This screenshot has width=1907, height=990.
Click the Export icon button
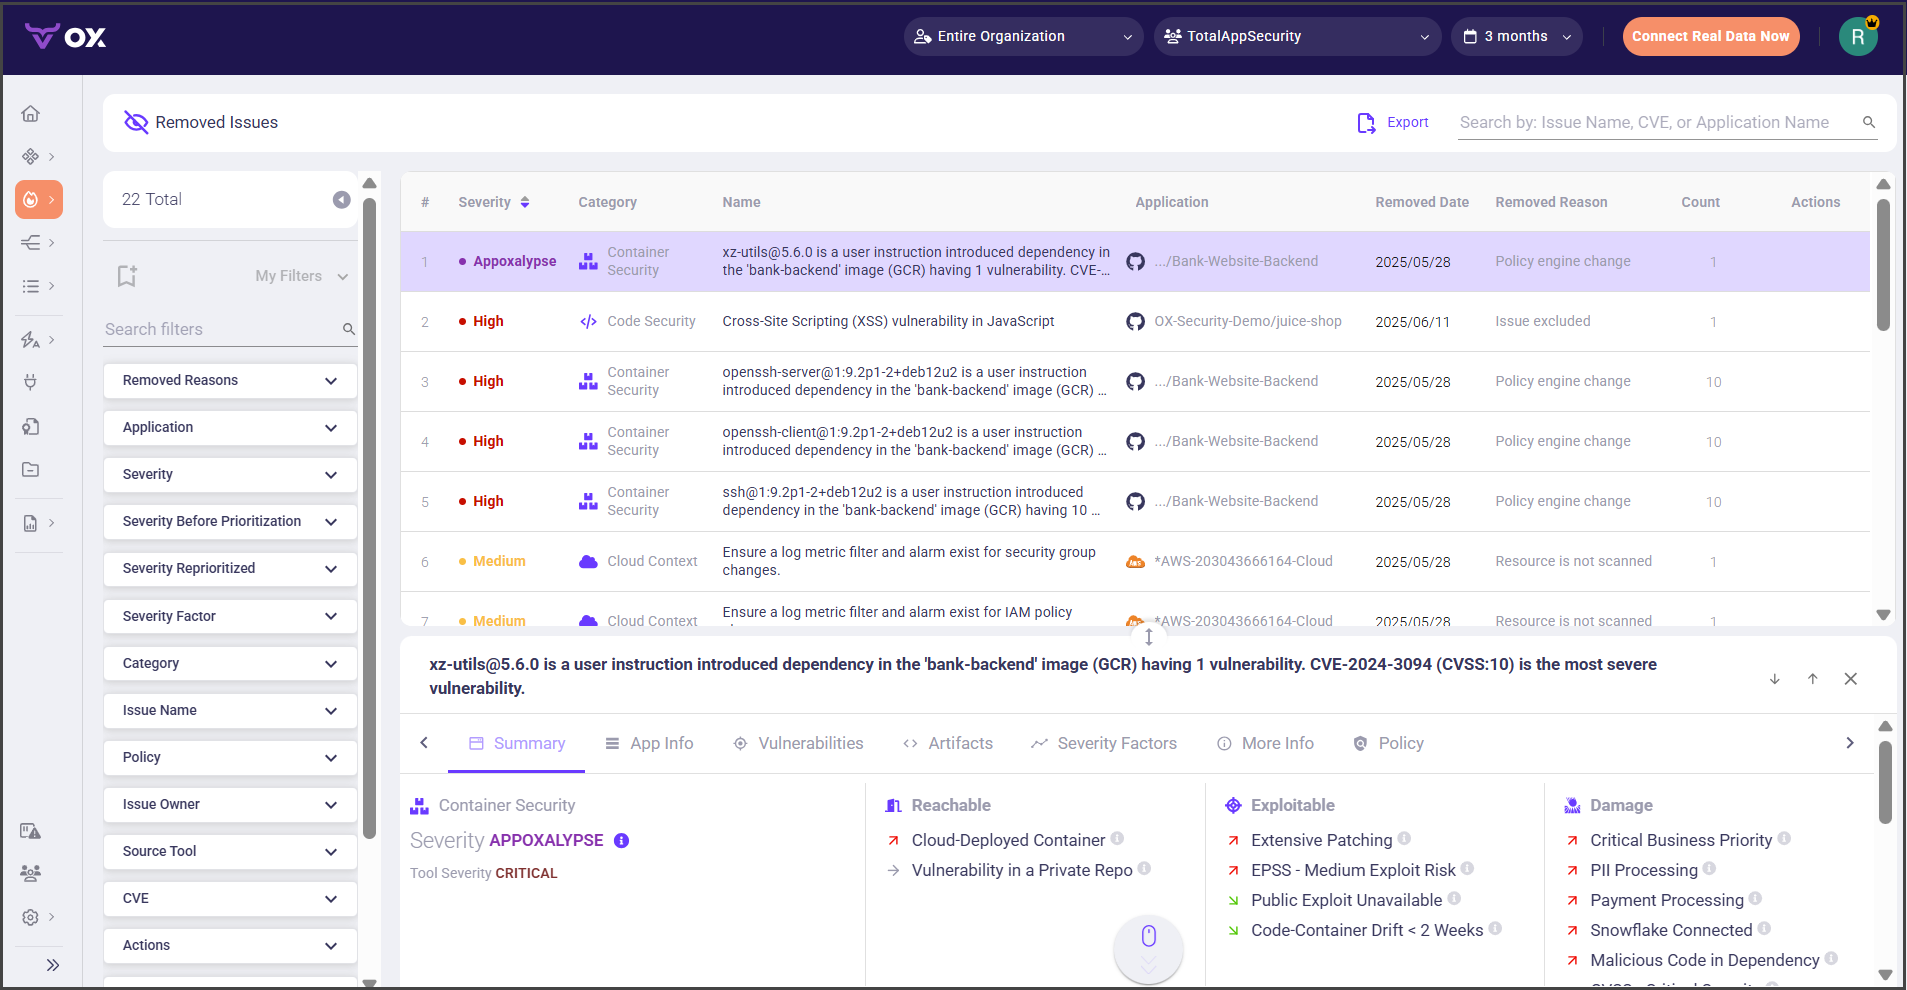tap(1366, 123)
